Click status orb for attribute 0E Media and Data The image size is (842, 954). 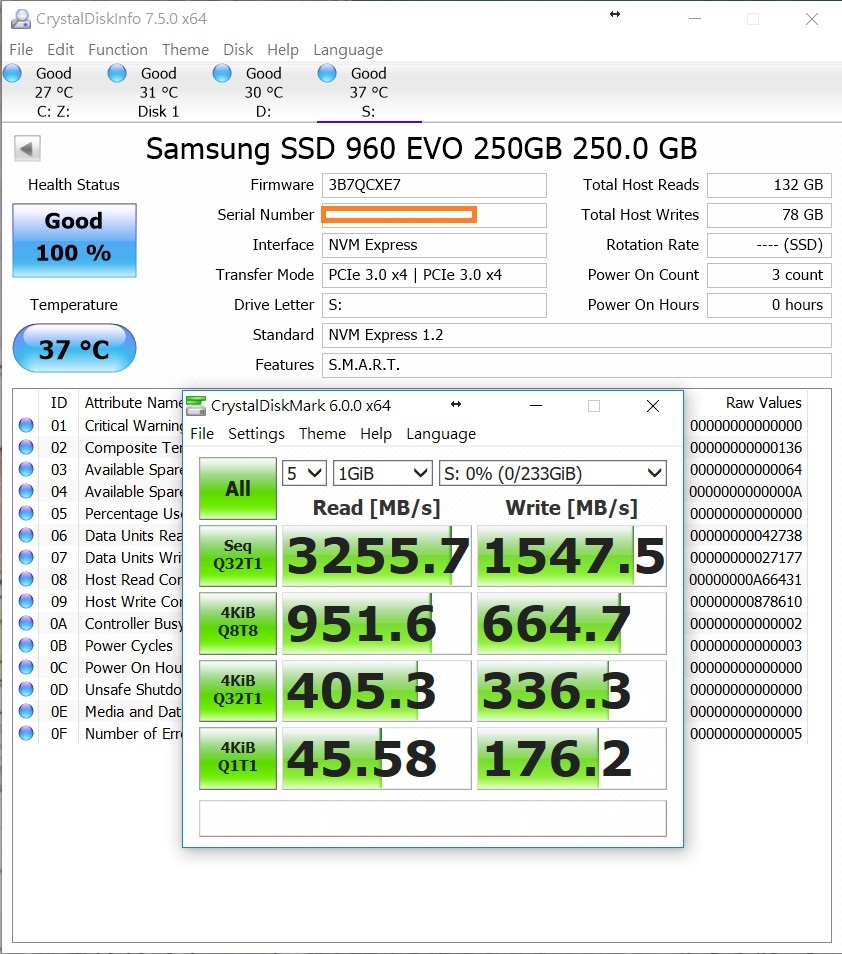point(26,711)
